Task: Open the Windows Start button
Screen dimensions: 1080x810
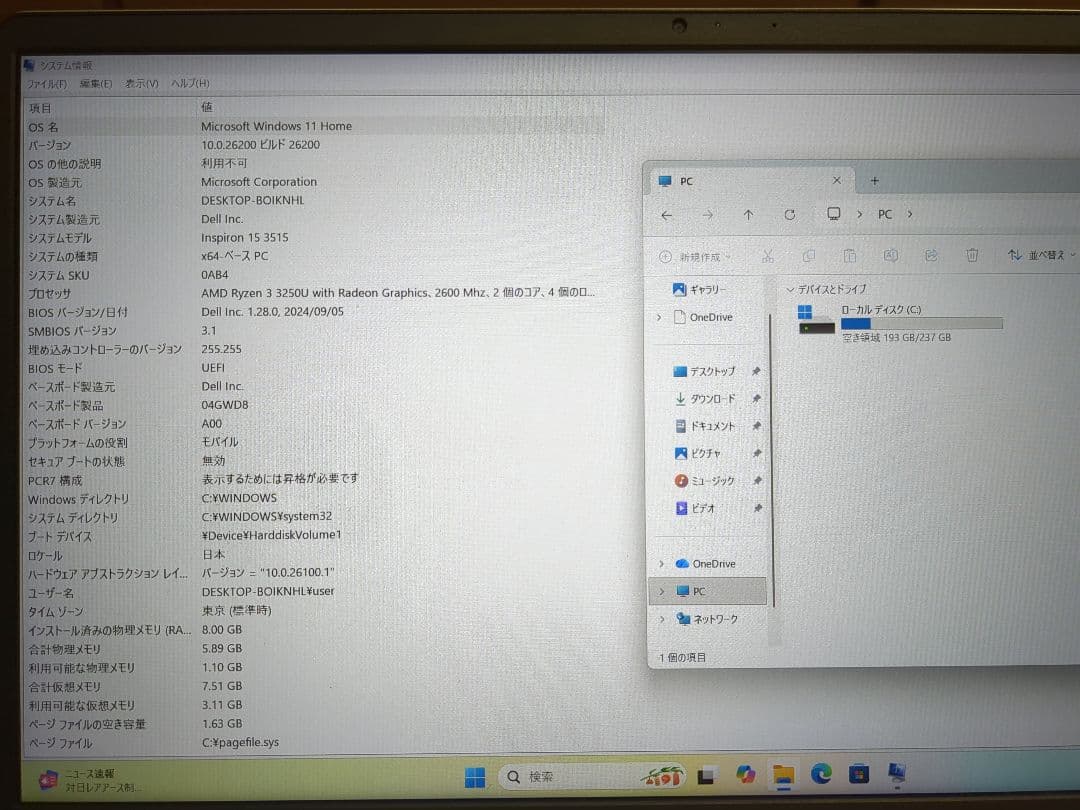Action: [475, 778]
